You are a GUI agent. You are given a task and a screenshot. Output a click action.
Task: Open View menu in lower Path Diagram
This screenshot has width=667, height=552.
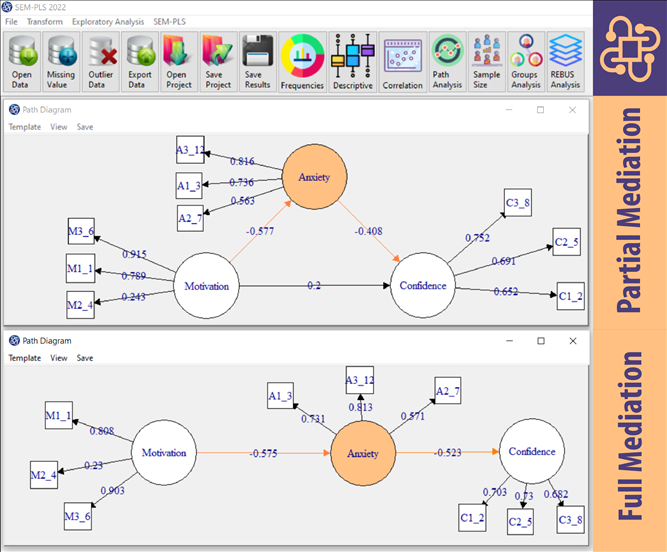click(x=59, y=358)
